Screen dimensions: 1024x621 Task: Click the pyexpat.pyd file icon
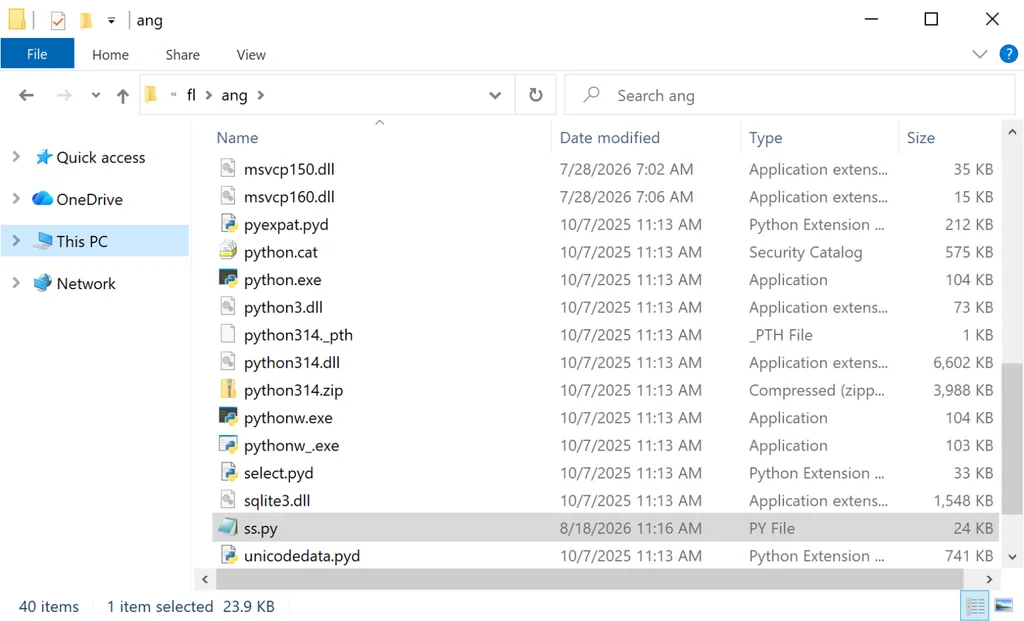(227, 224)
